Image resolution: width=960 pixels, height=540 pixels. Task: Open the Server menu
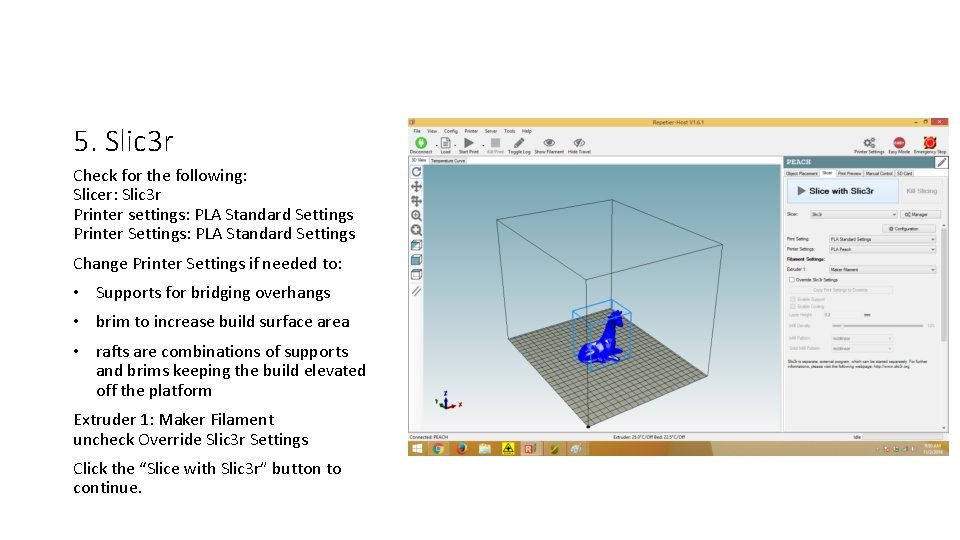click(491, 131)
